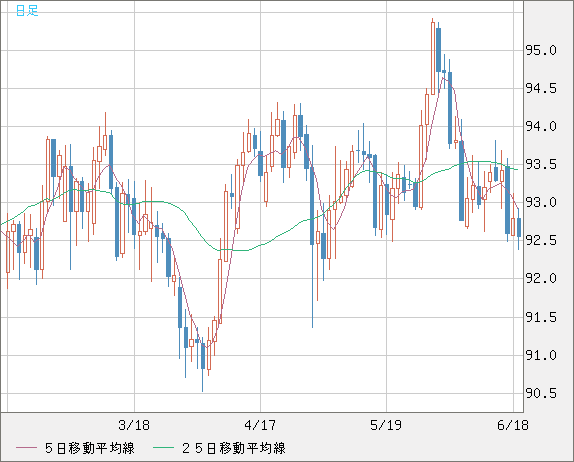Click the 25日移動平均線 legend label
The image size is (574, 462).
(x=234, y=448)
